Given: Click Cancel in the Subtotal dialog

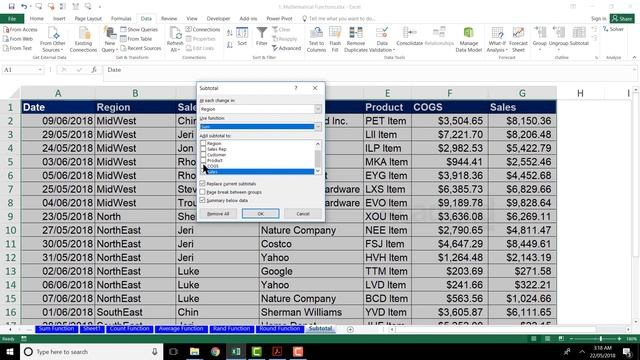Looking at the screenshot, I should pos(303,213).
